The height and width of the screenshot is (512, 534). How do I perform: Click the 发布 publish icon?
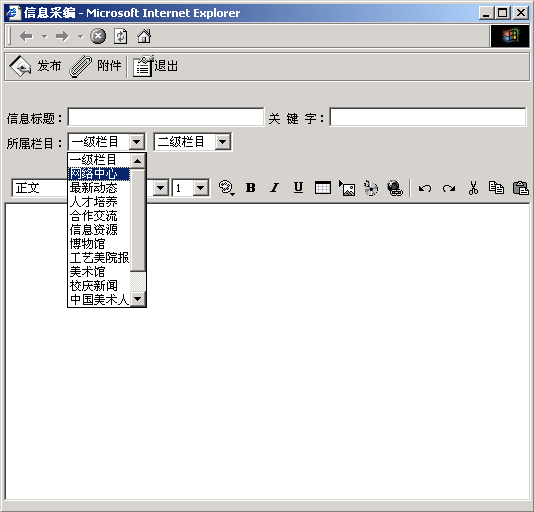pyautogui.click(x=20, y=66)
